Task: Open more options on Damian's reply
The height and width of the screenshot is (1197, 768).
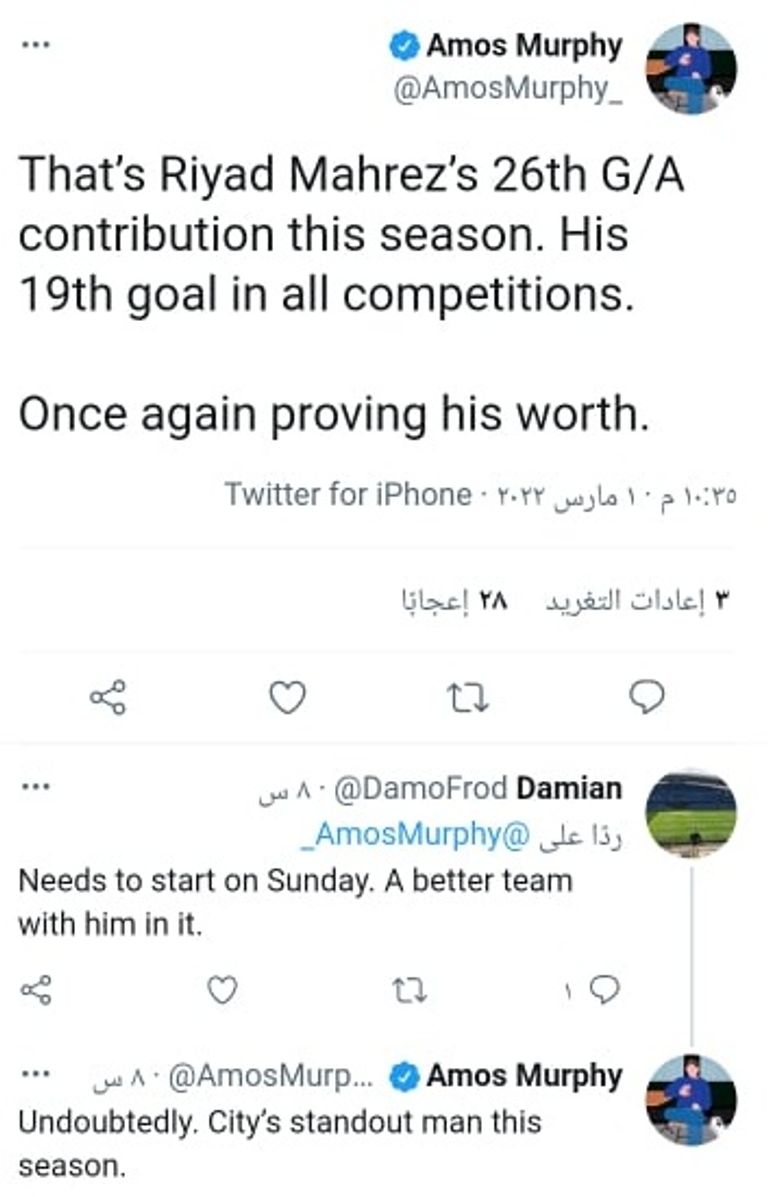Action: click(36, 787)
